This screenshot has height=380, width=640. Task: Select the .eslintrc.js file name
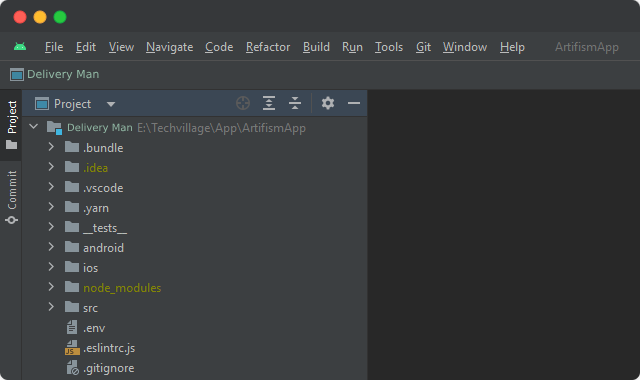point(109,348)
